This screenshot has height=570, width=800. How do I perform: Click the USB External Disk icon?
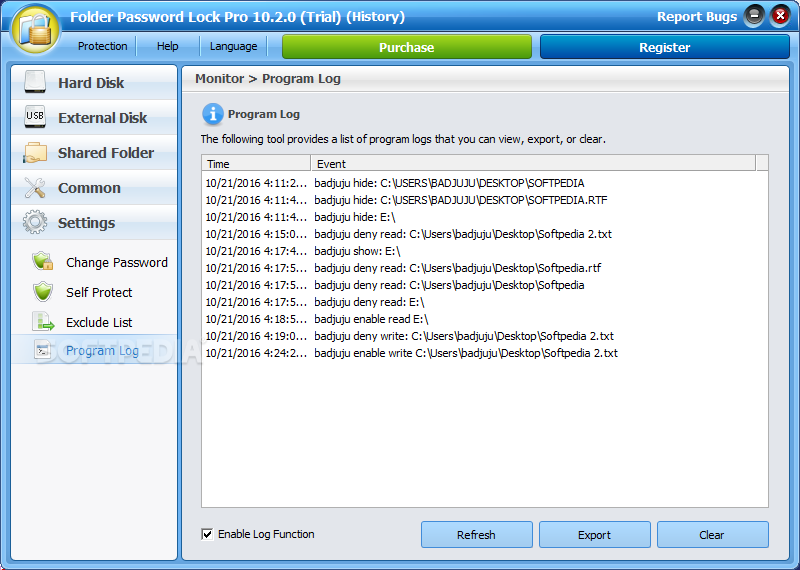35,117
